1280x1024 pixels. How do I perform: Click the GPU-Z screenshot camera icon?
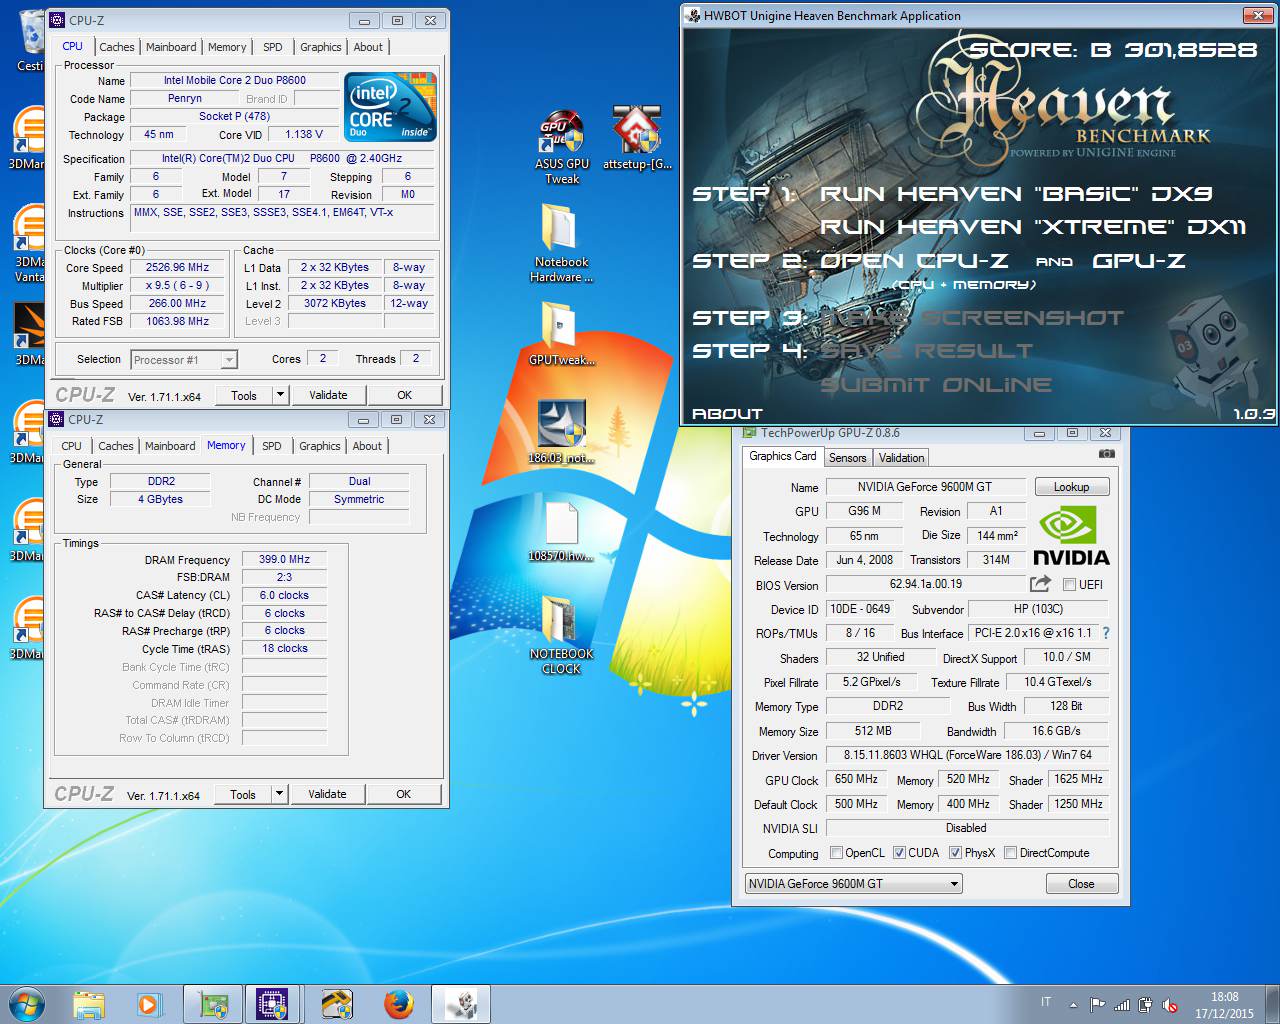[x=1107, y=454]
